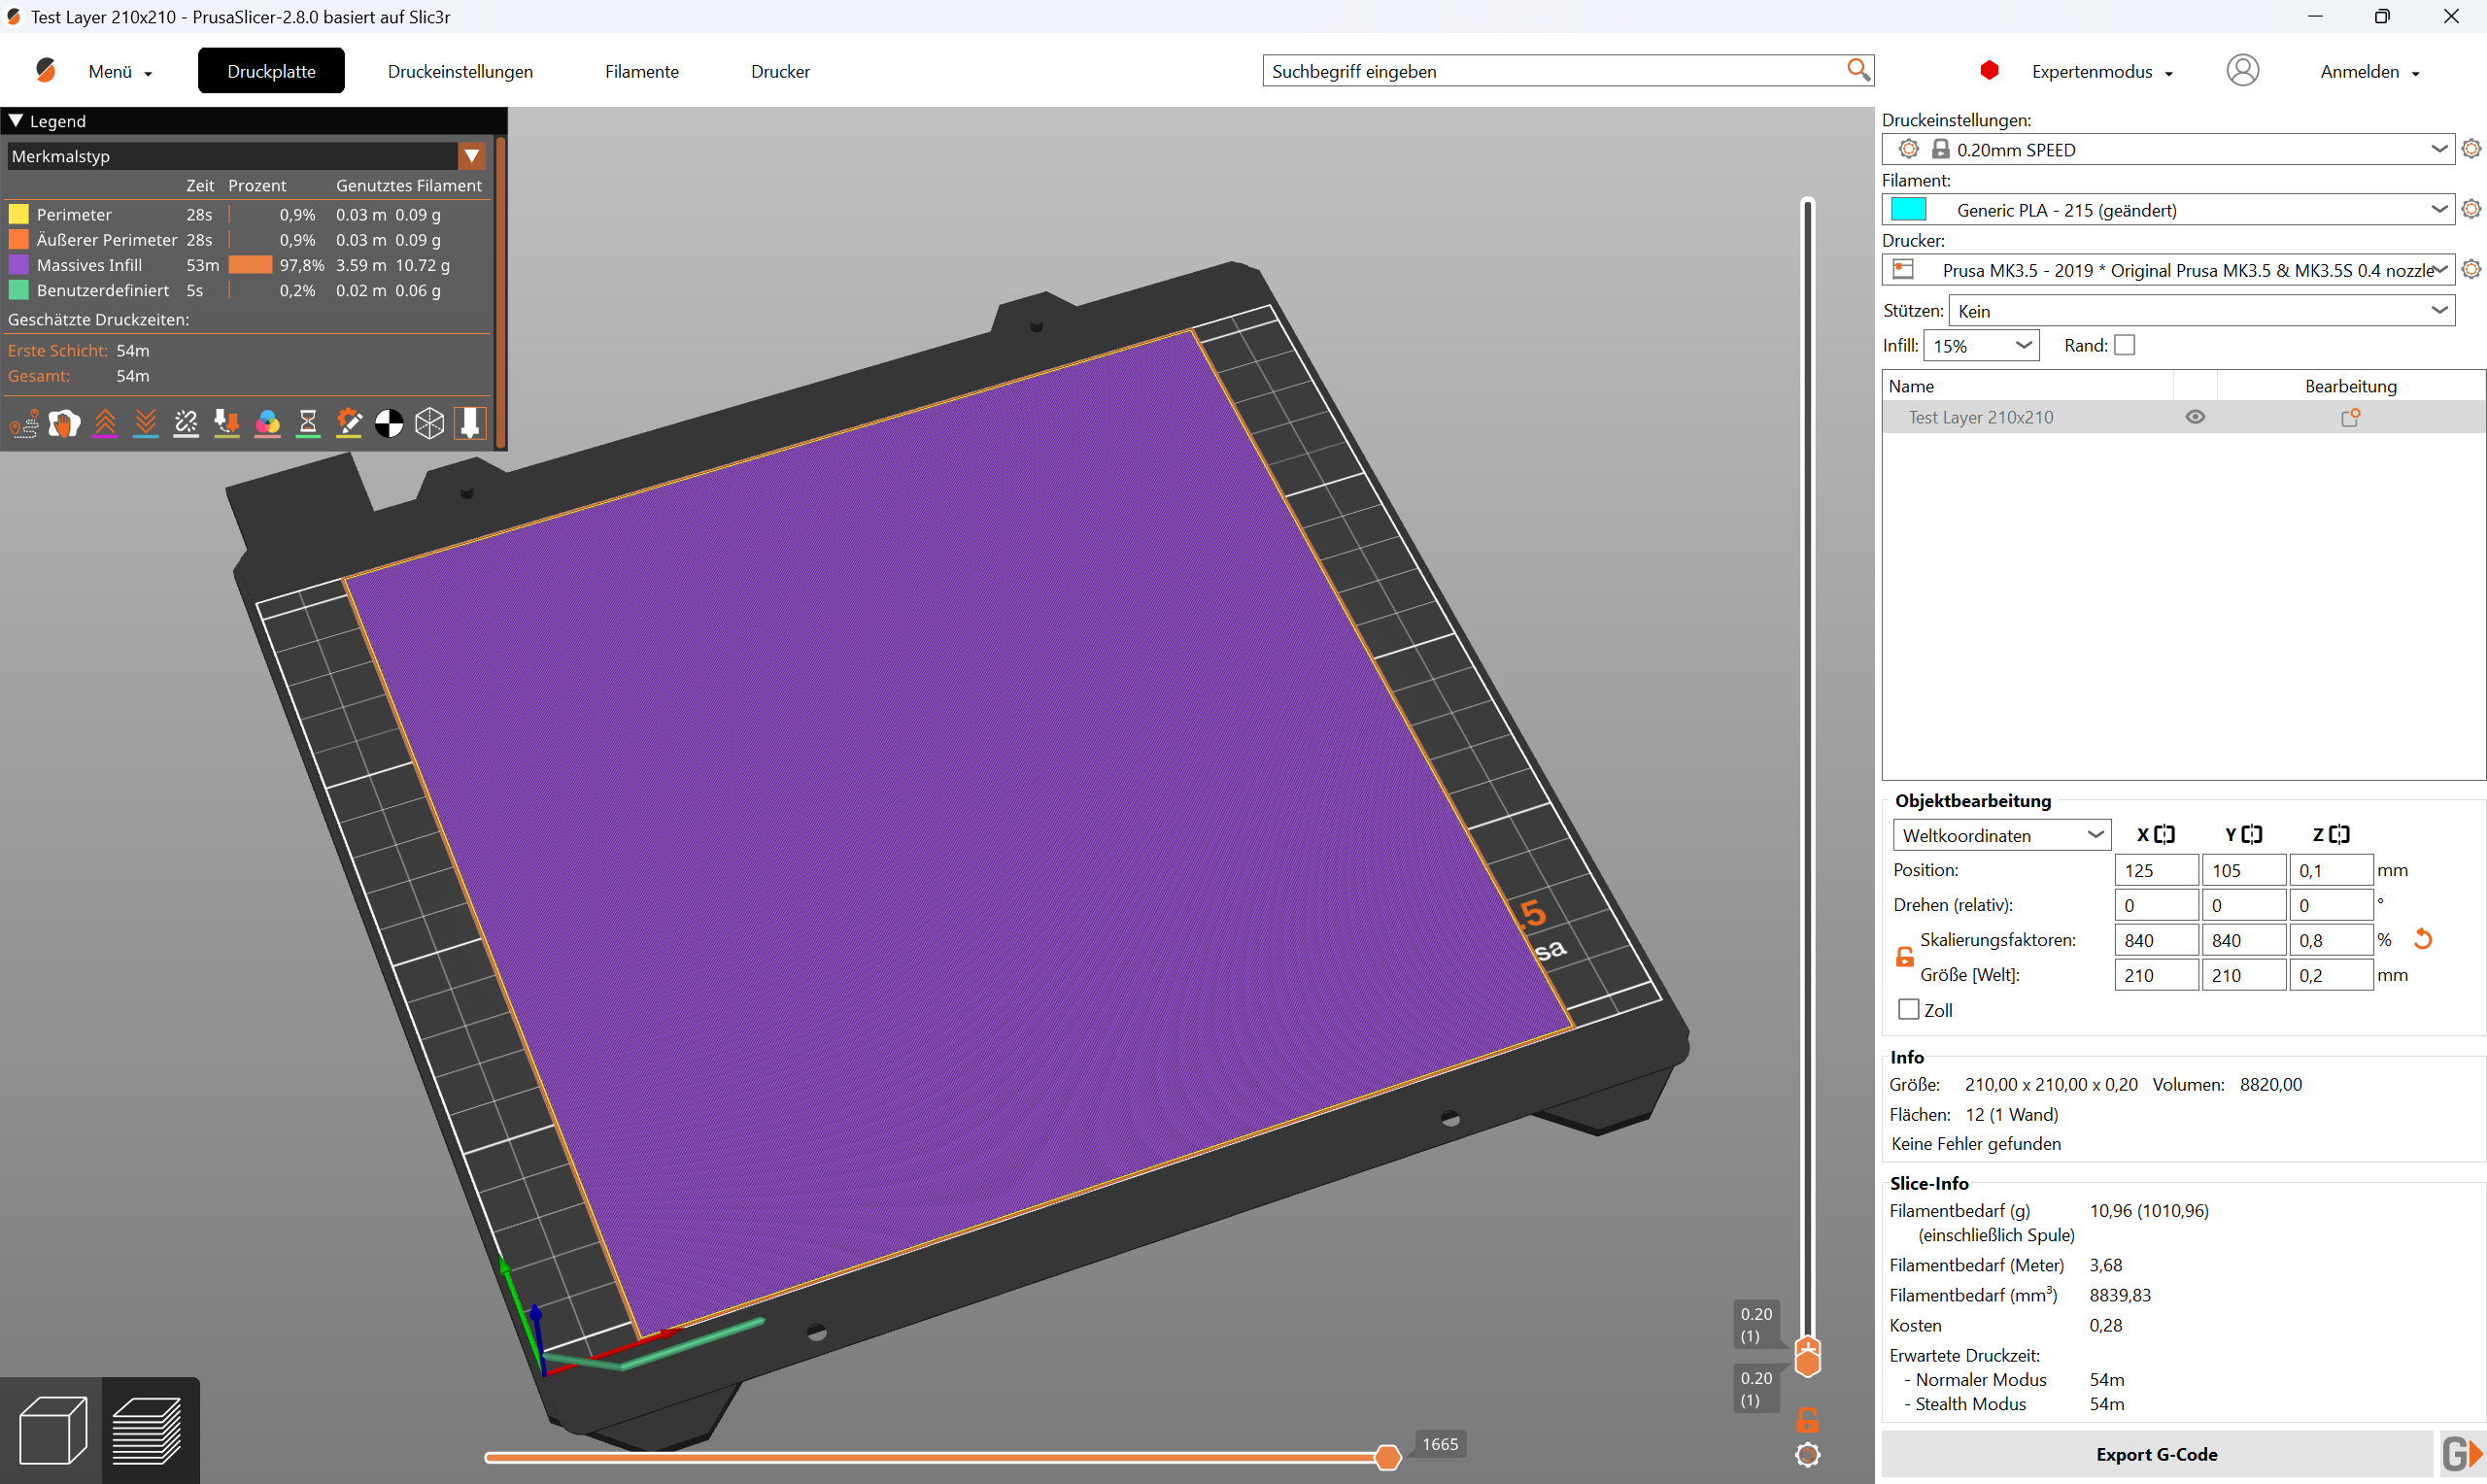Screen dimensions: 2487x1484
Task: Toggle travel moves visibility in preview
Action: coord(24,423)
